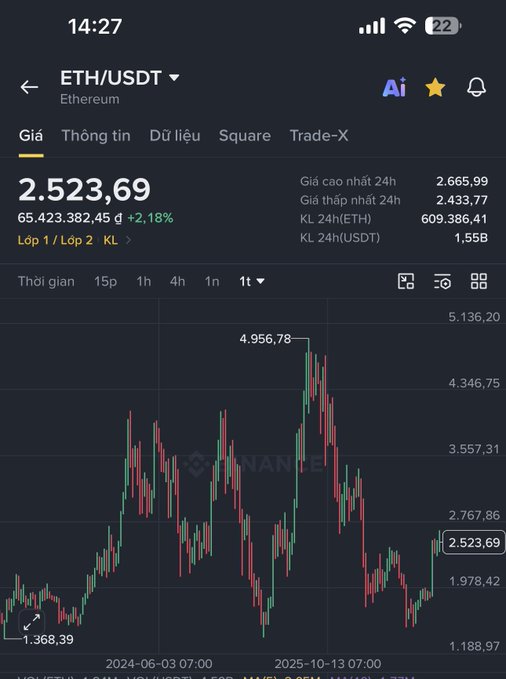Open Lớp 1 / Lớp 2 tag link
This screenshot has height=679, width=506.
pos(55,240)
